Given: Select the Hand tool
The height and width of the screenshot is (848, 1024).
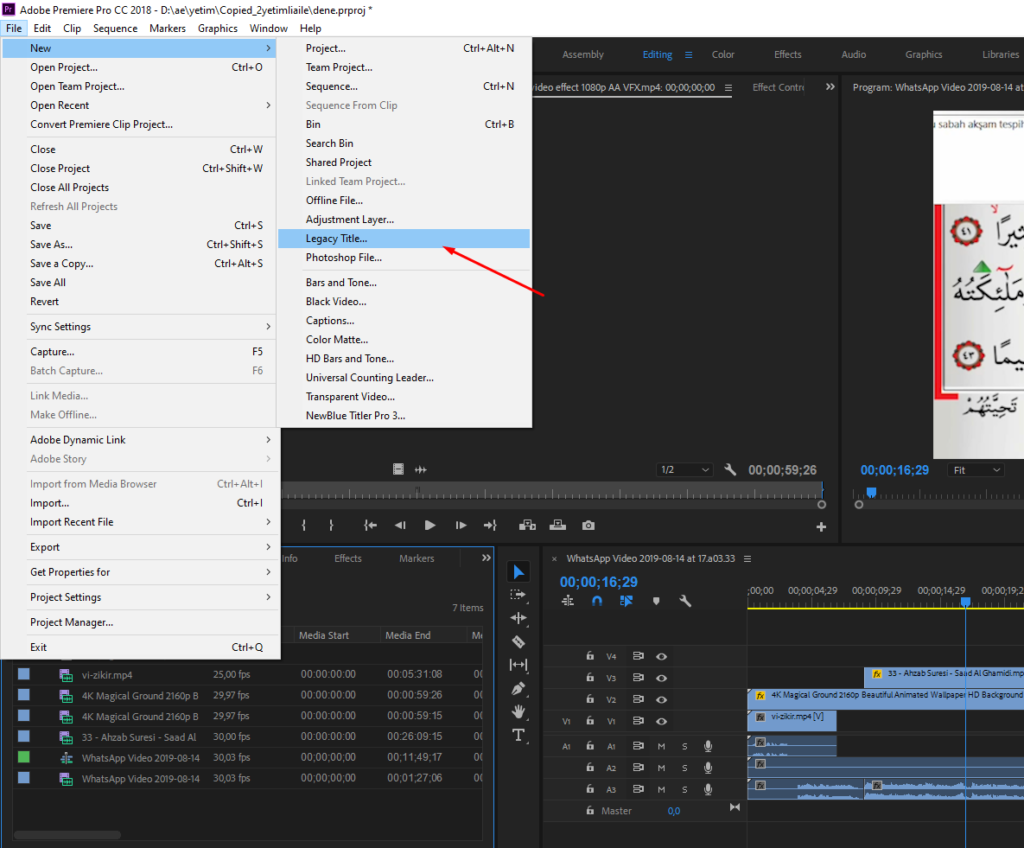Looking at the screenshot, I should pyautogui.click(x=519, y=711).
